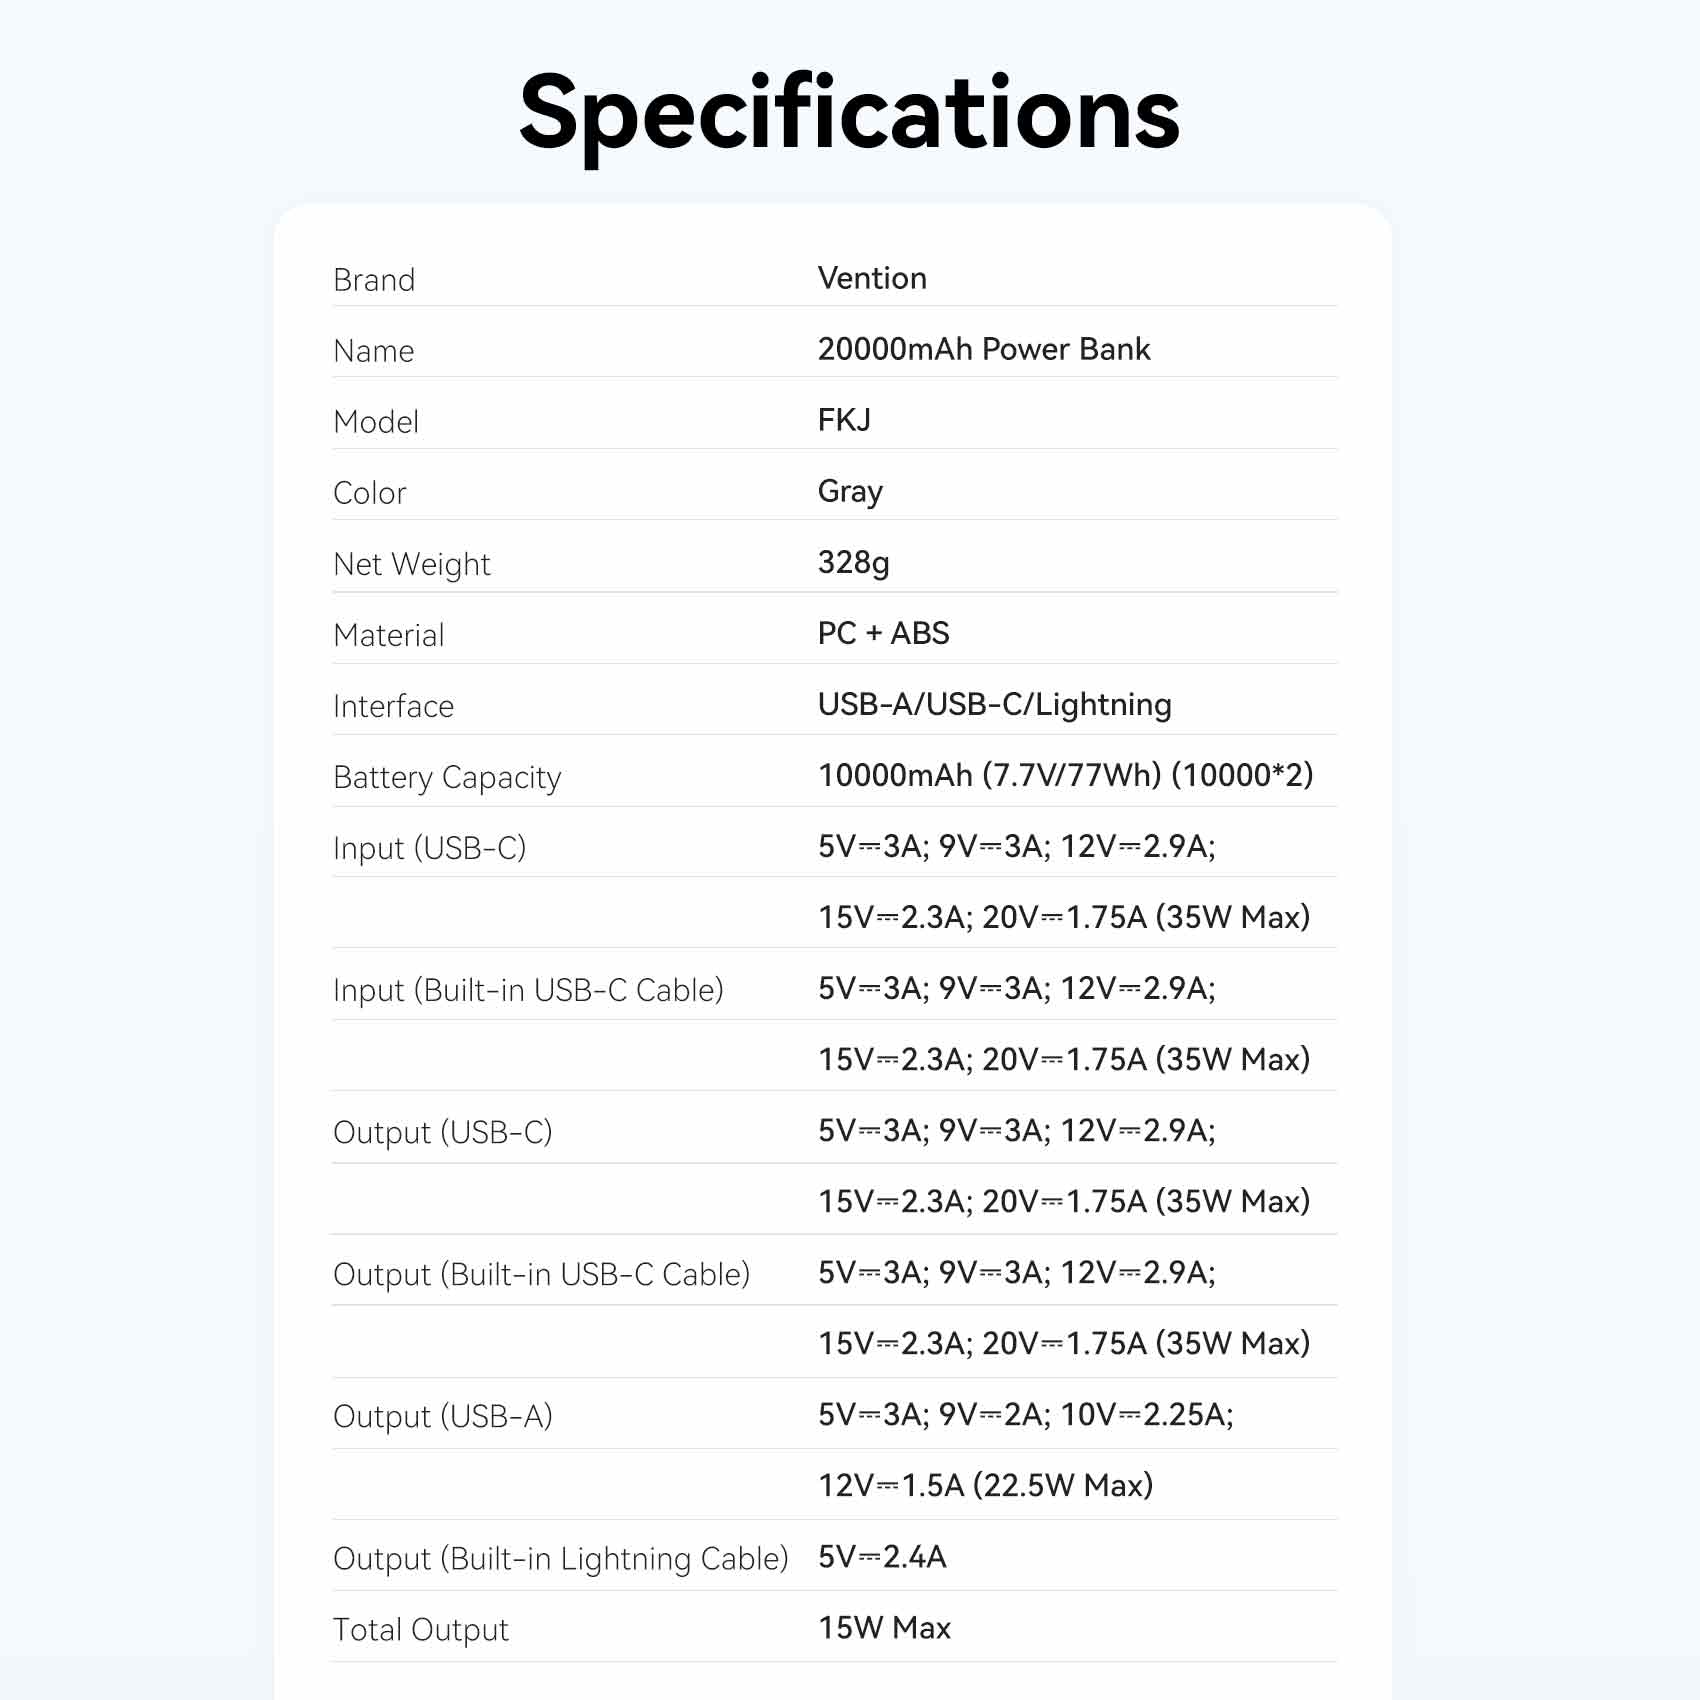Select the Brand row label

coord(374,280)
